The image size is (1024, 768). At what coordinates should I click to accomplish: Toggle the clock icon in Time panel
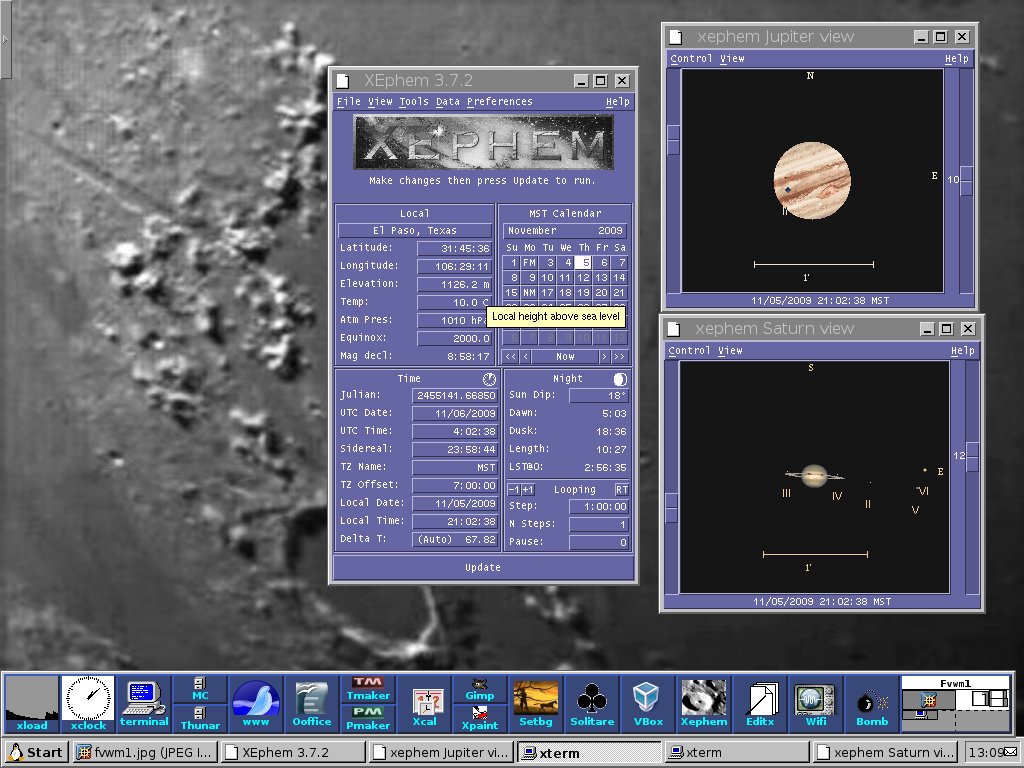tap(488, 379)
